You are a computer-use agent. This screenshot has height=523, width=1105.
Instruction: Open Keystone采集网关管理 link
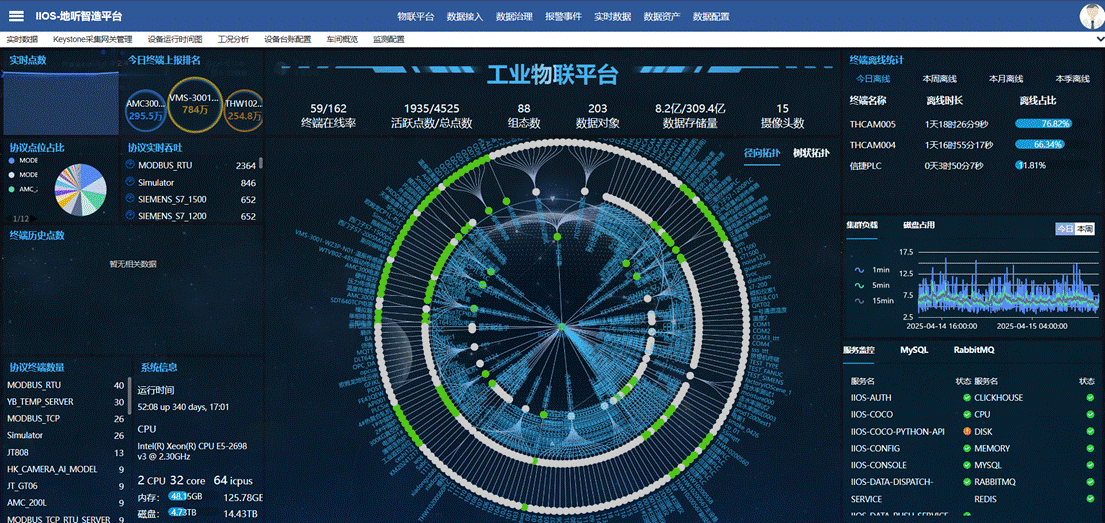coord(92,39)
